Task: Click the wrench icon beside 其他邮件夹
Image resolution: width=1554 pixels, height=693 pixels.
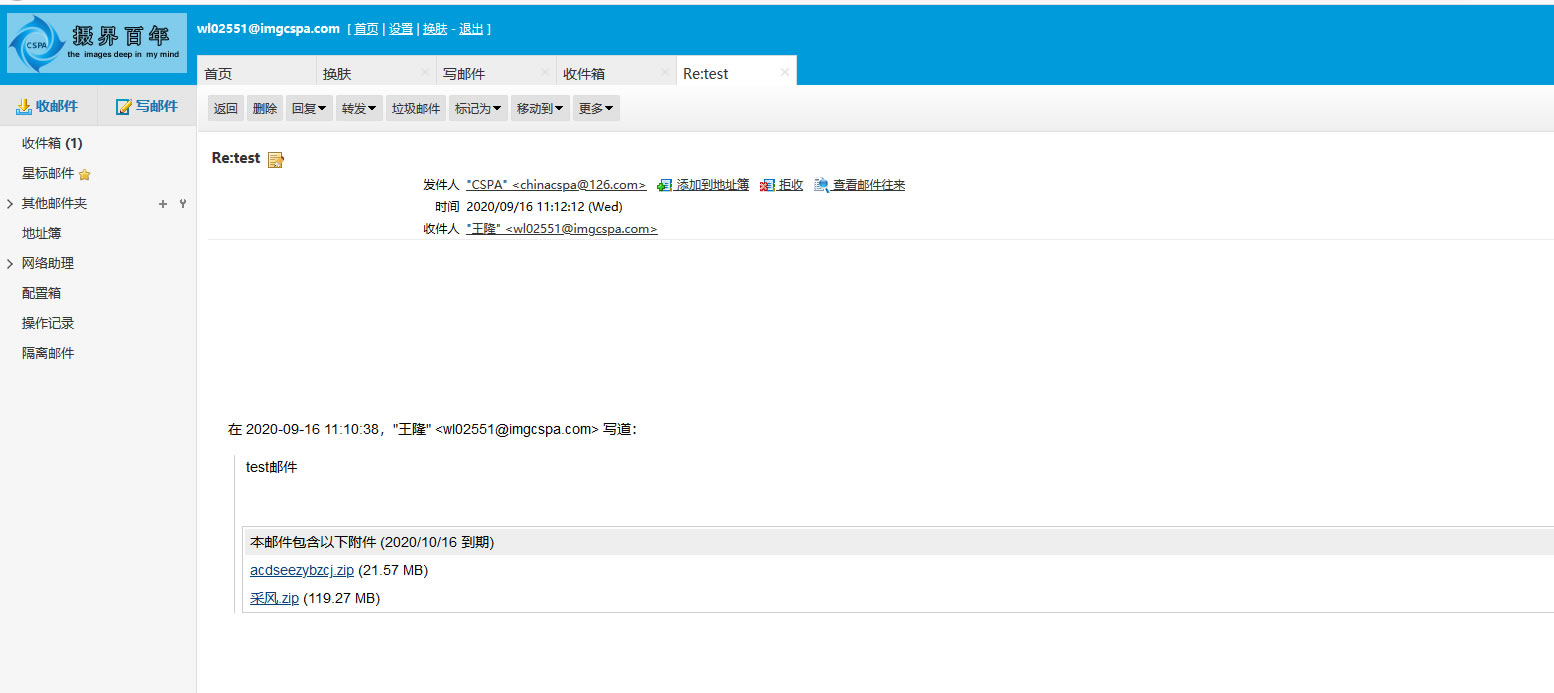Action: tap(182, 204)
